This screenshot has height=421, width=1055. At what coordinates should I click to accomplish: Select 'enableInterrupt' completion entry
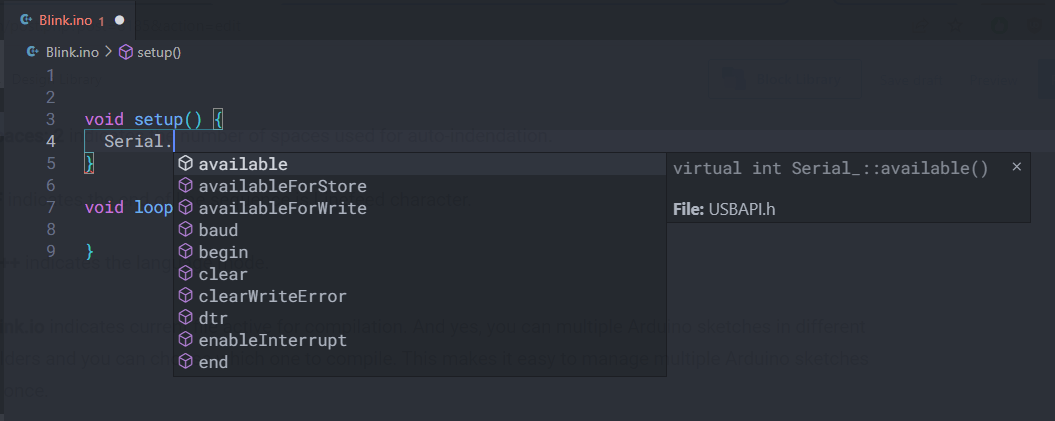(x=420, y=340)
